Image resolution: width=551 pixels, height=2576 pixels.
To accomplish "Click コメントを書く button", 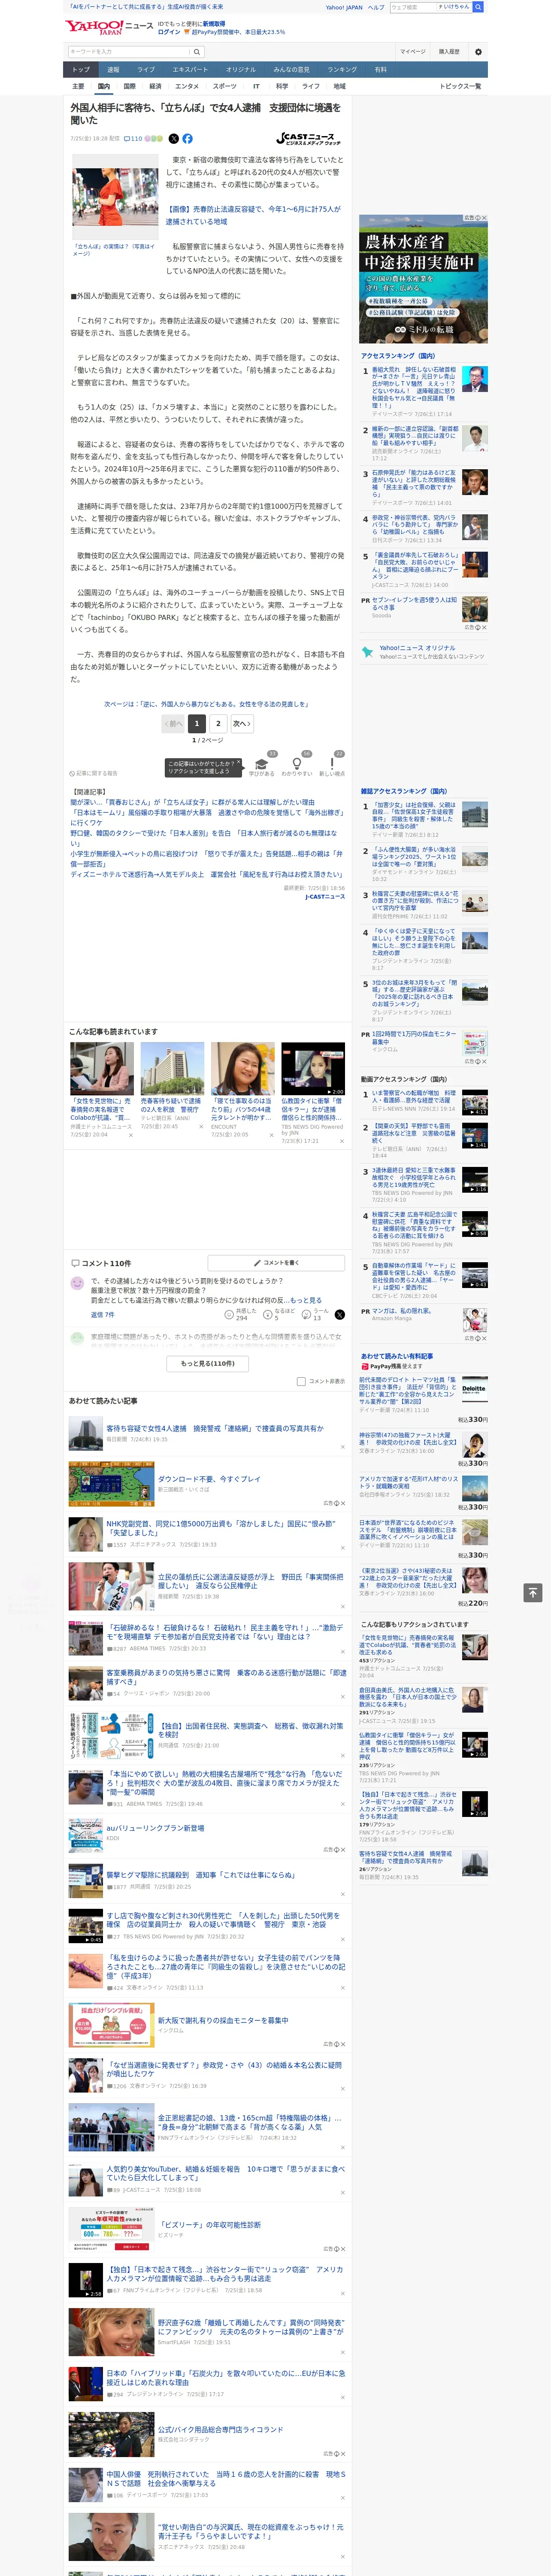I will [276, 1263].
